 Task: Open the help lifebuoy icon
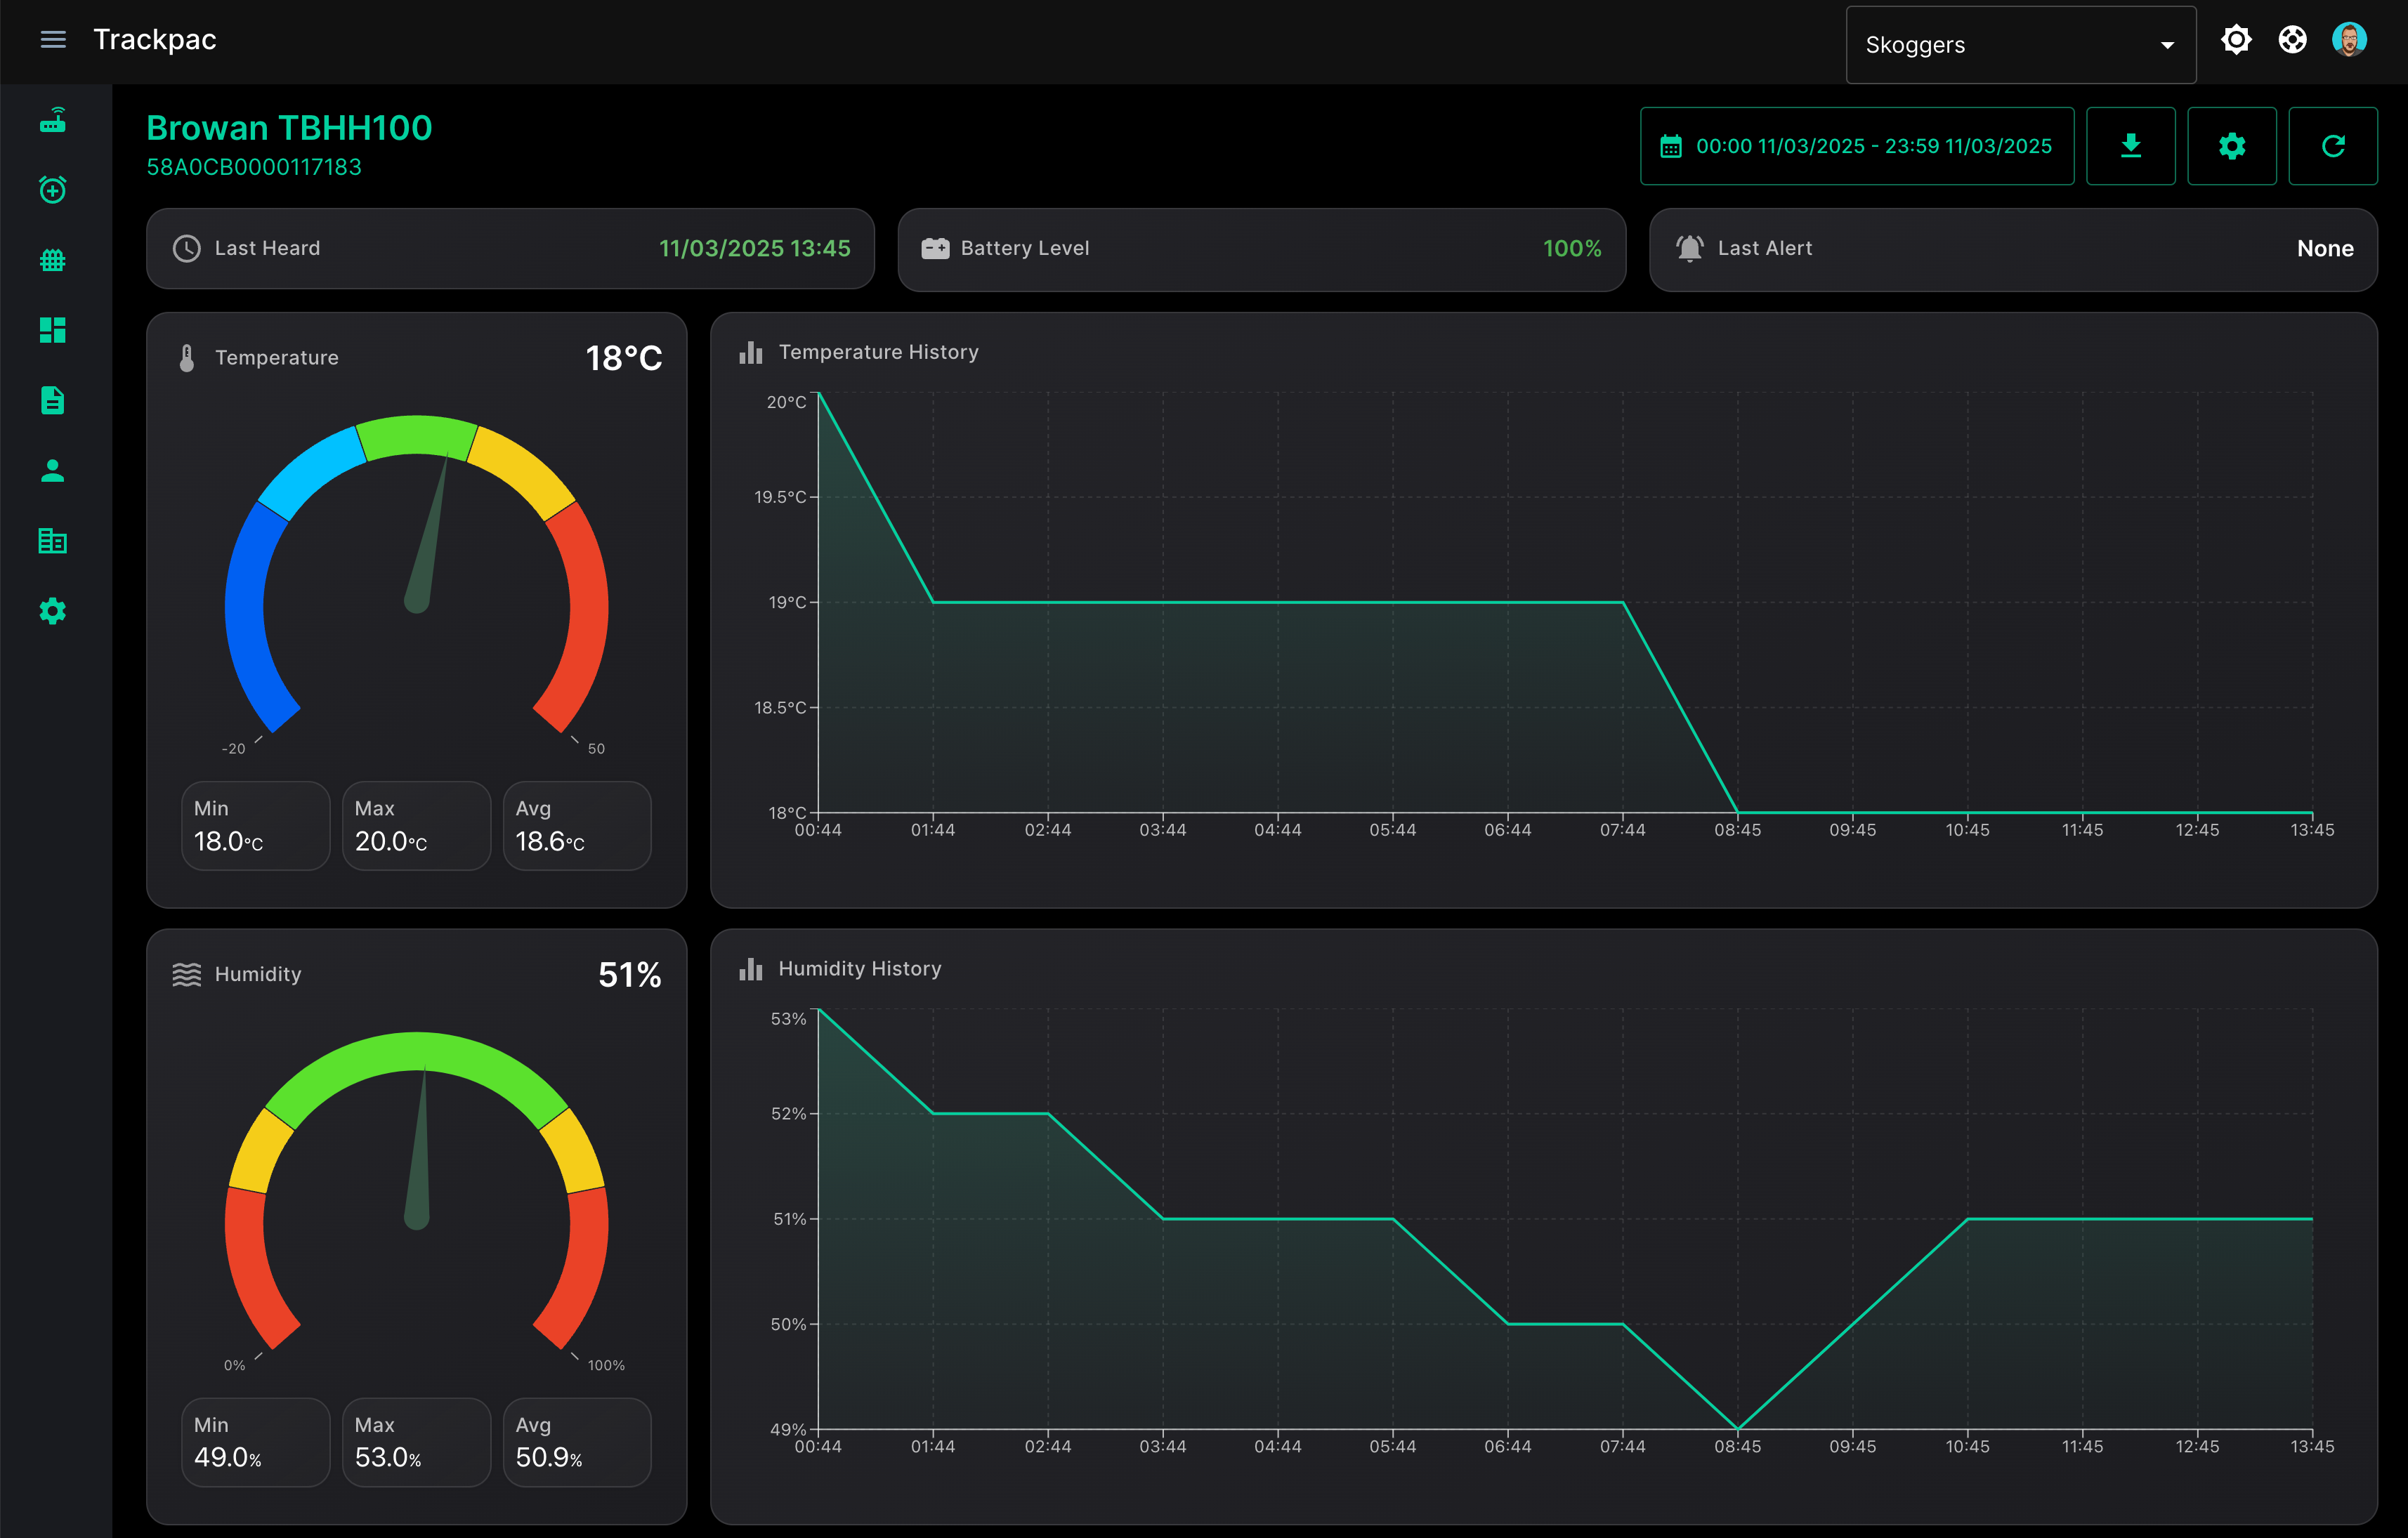point(2292,40)
